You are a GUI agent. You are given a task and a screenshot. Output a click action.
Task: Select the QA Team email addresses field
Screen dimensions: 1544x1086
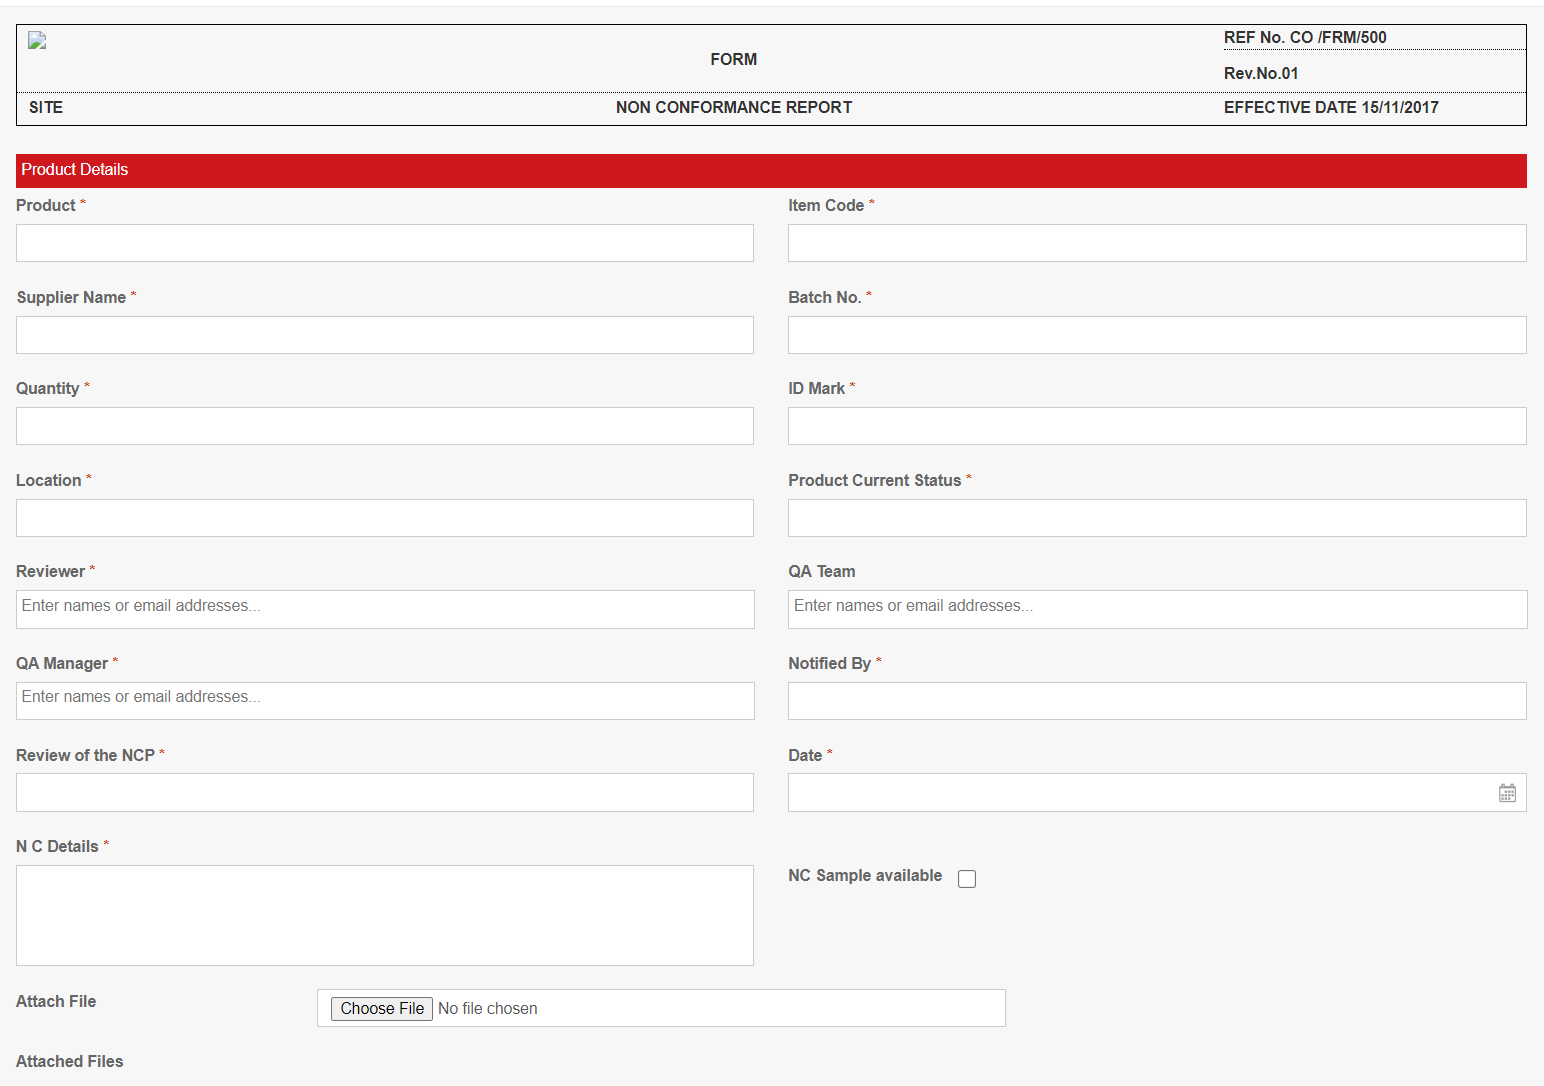(x=1156, y=609)
